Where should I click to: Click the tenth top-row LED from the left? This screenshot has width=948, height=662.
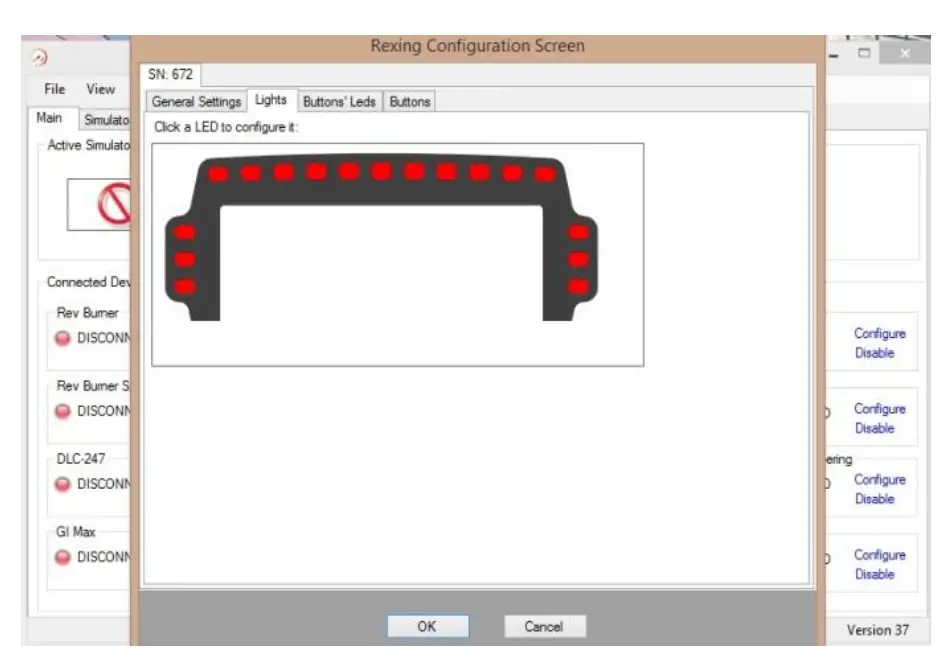(x=512, y=174)
